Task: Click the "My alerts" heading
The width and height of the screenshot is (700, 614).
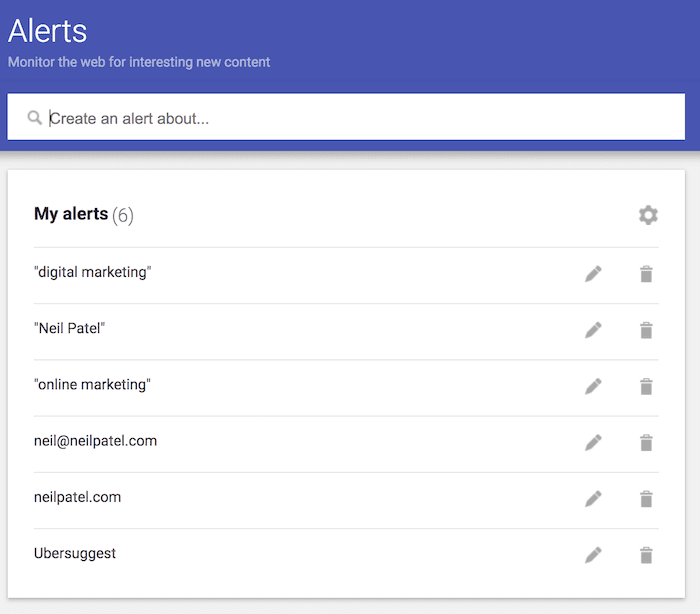Action: (71, 214)
